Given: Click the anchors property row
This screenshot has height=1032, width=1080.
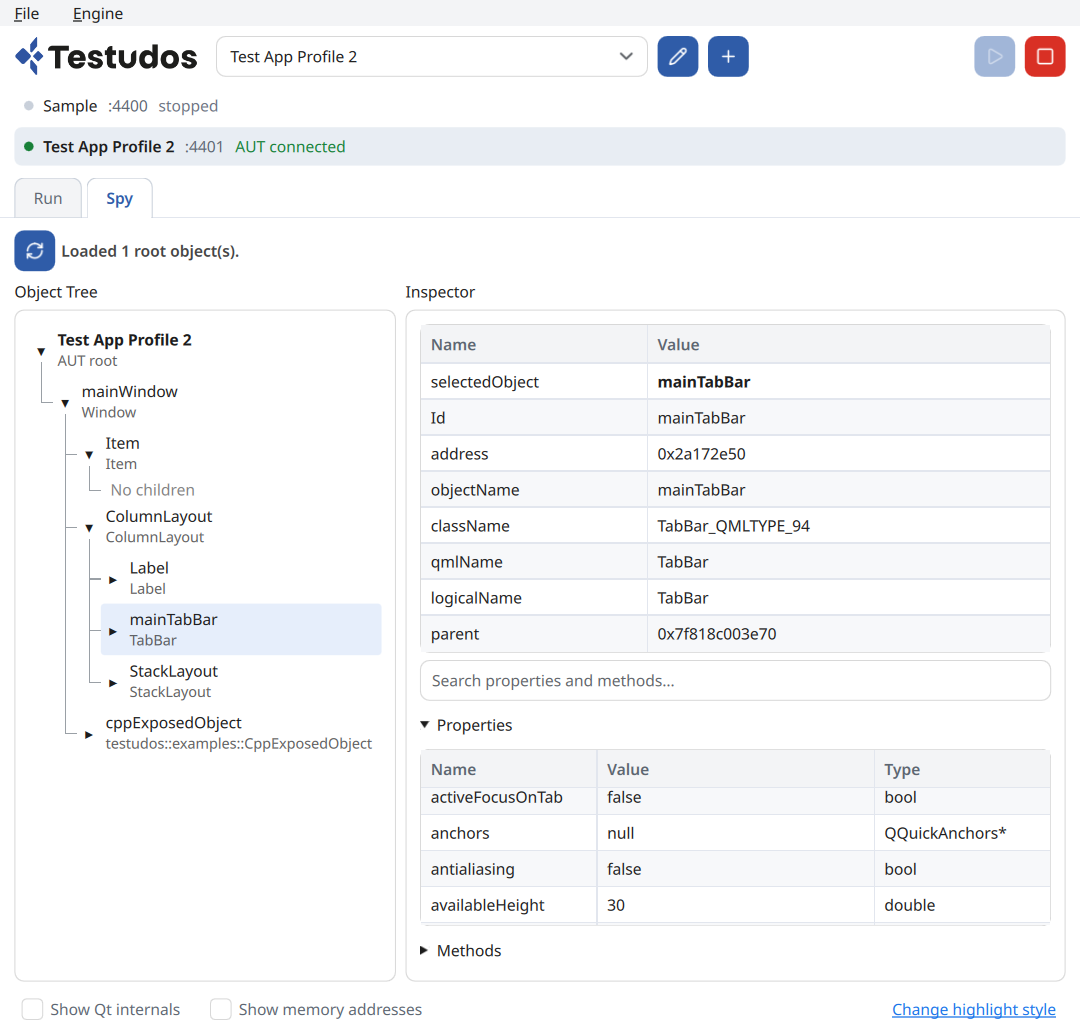Looking at the screenshot, I should [x=735, y=833].
